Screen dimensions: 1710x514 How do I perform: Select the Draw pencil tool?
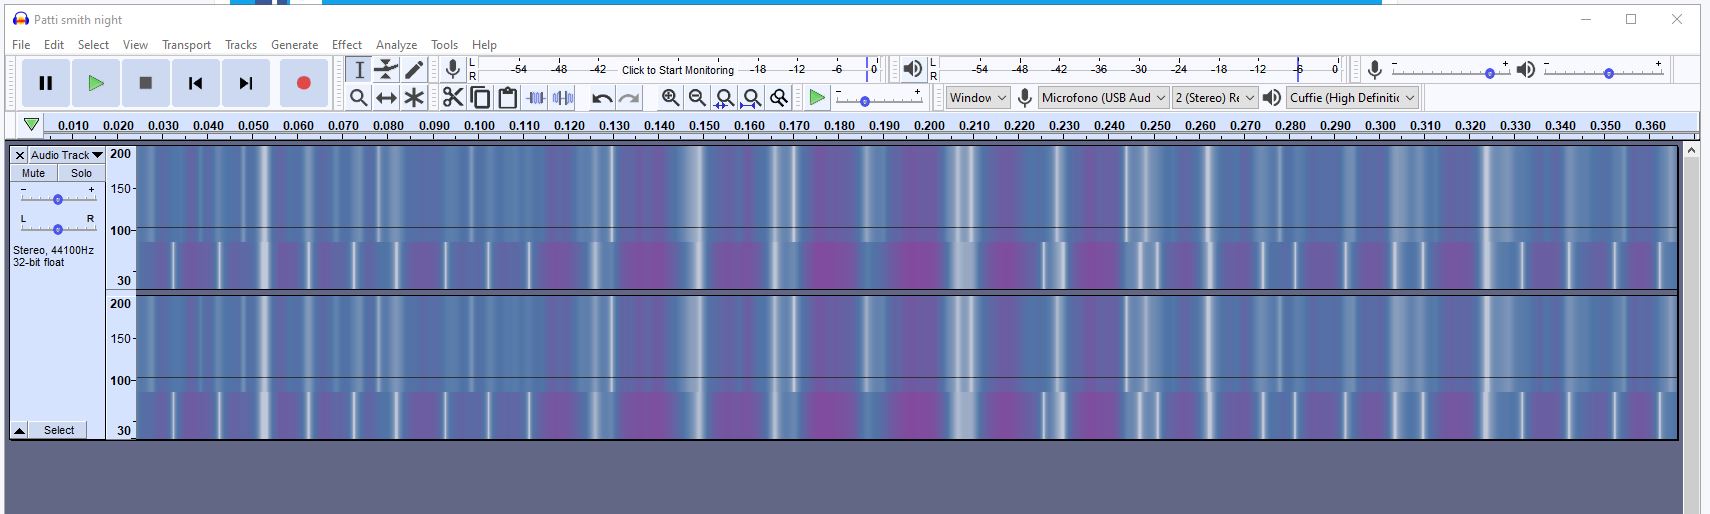tap(414, 69)
